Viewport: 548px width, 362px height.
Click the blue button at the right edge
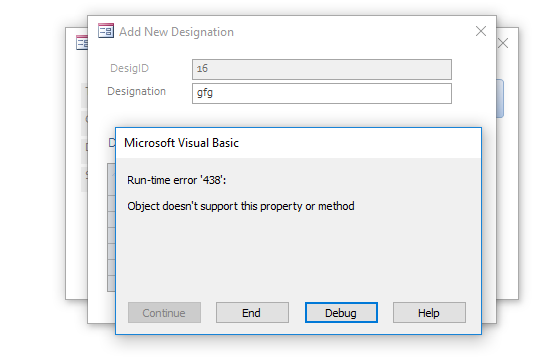click(x=500, y=99)
